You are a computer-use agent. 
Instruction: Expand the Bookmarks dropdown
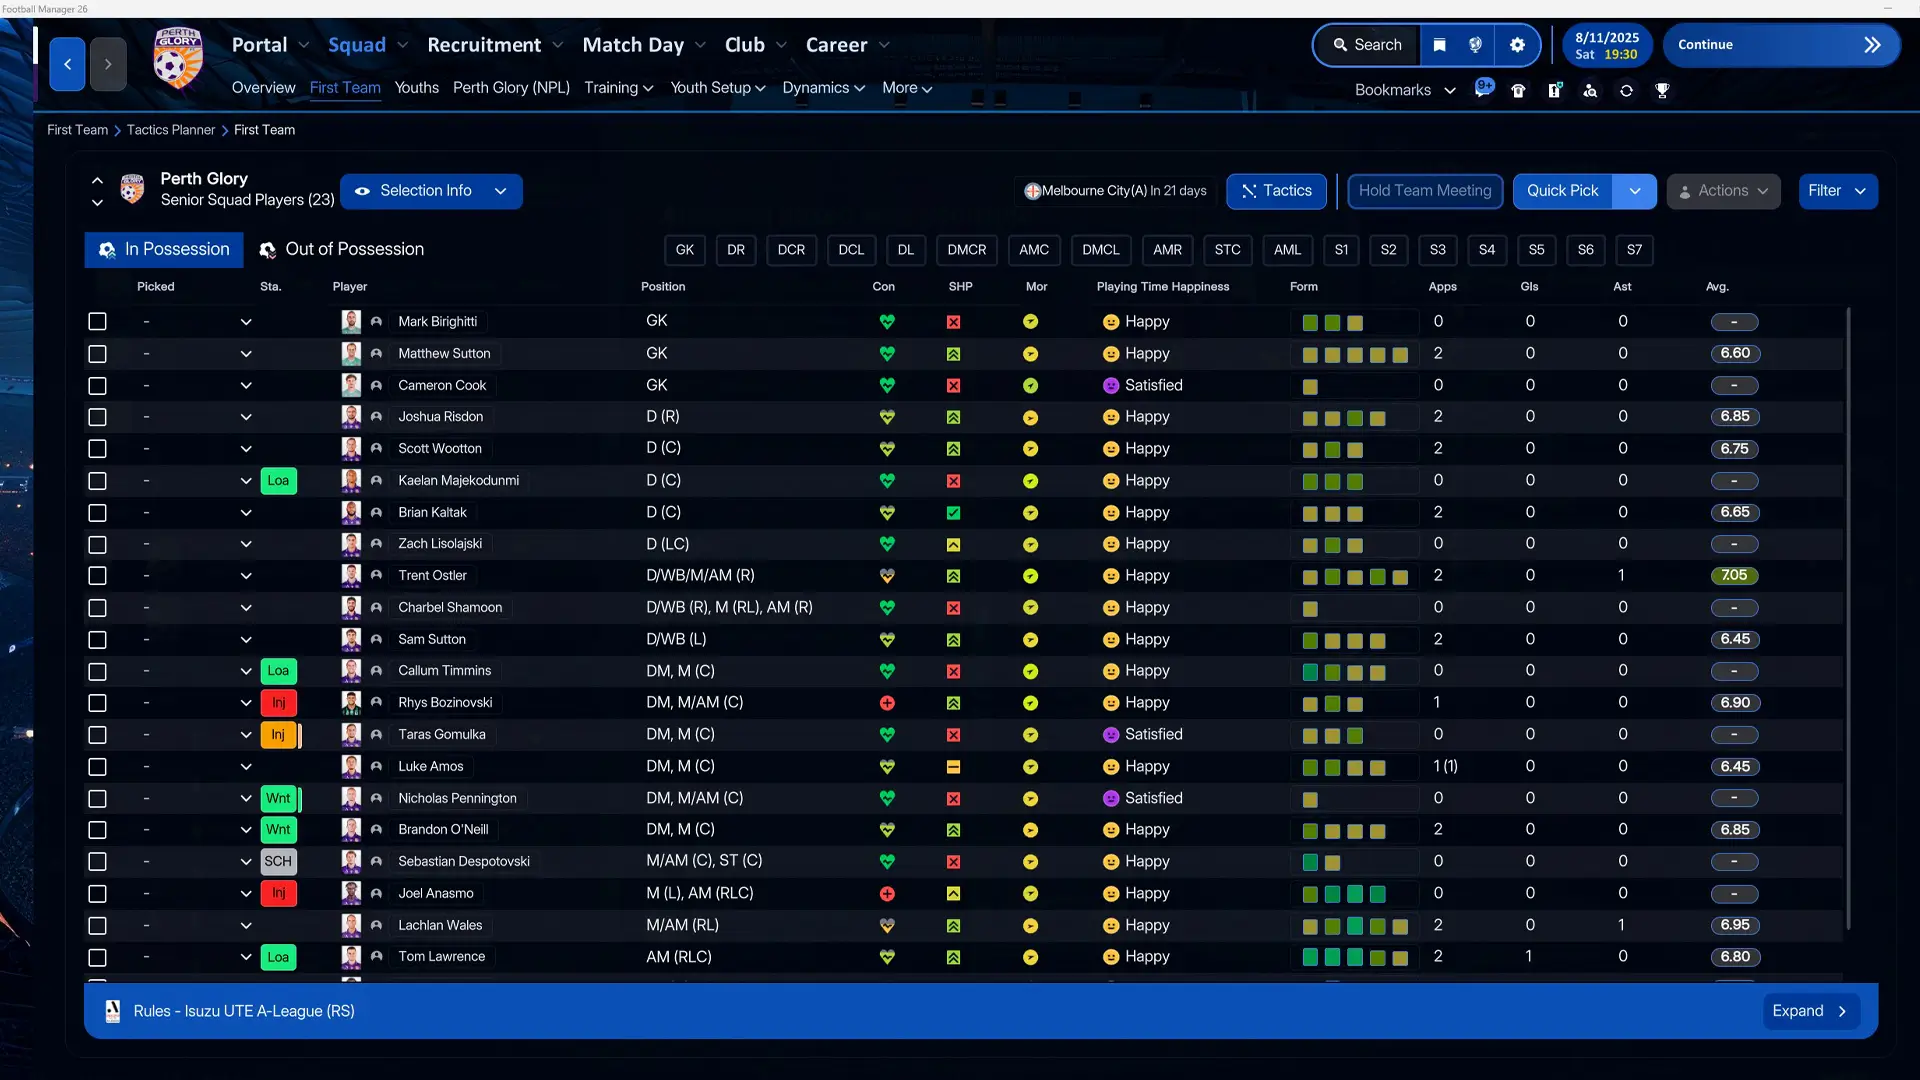[x=1449, y=91]
